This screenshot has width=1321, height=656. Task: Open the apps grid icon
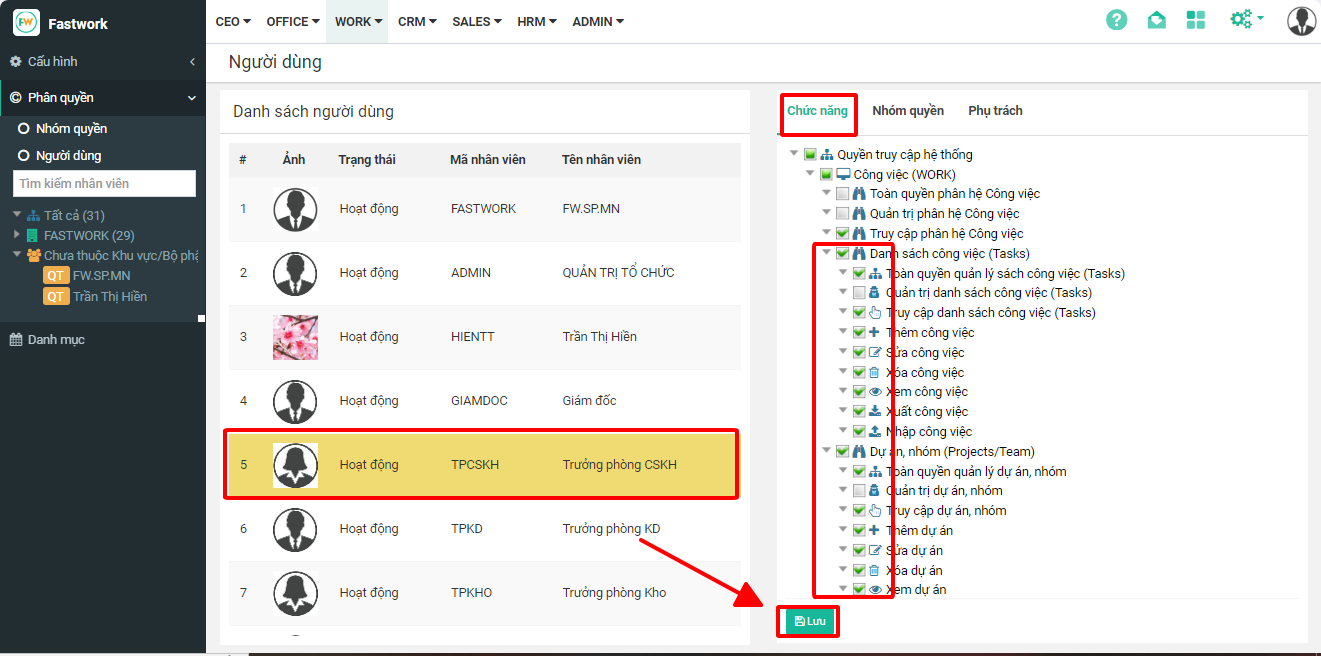point(1195,20)
